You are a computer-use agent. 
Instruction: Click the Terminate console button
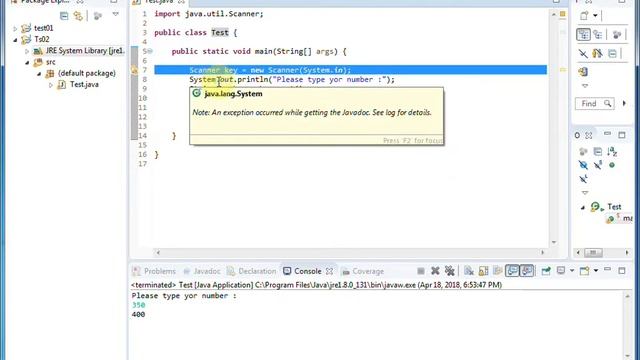pos(421,271)
